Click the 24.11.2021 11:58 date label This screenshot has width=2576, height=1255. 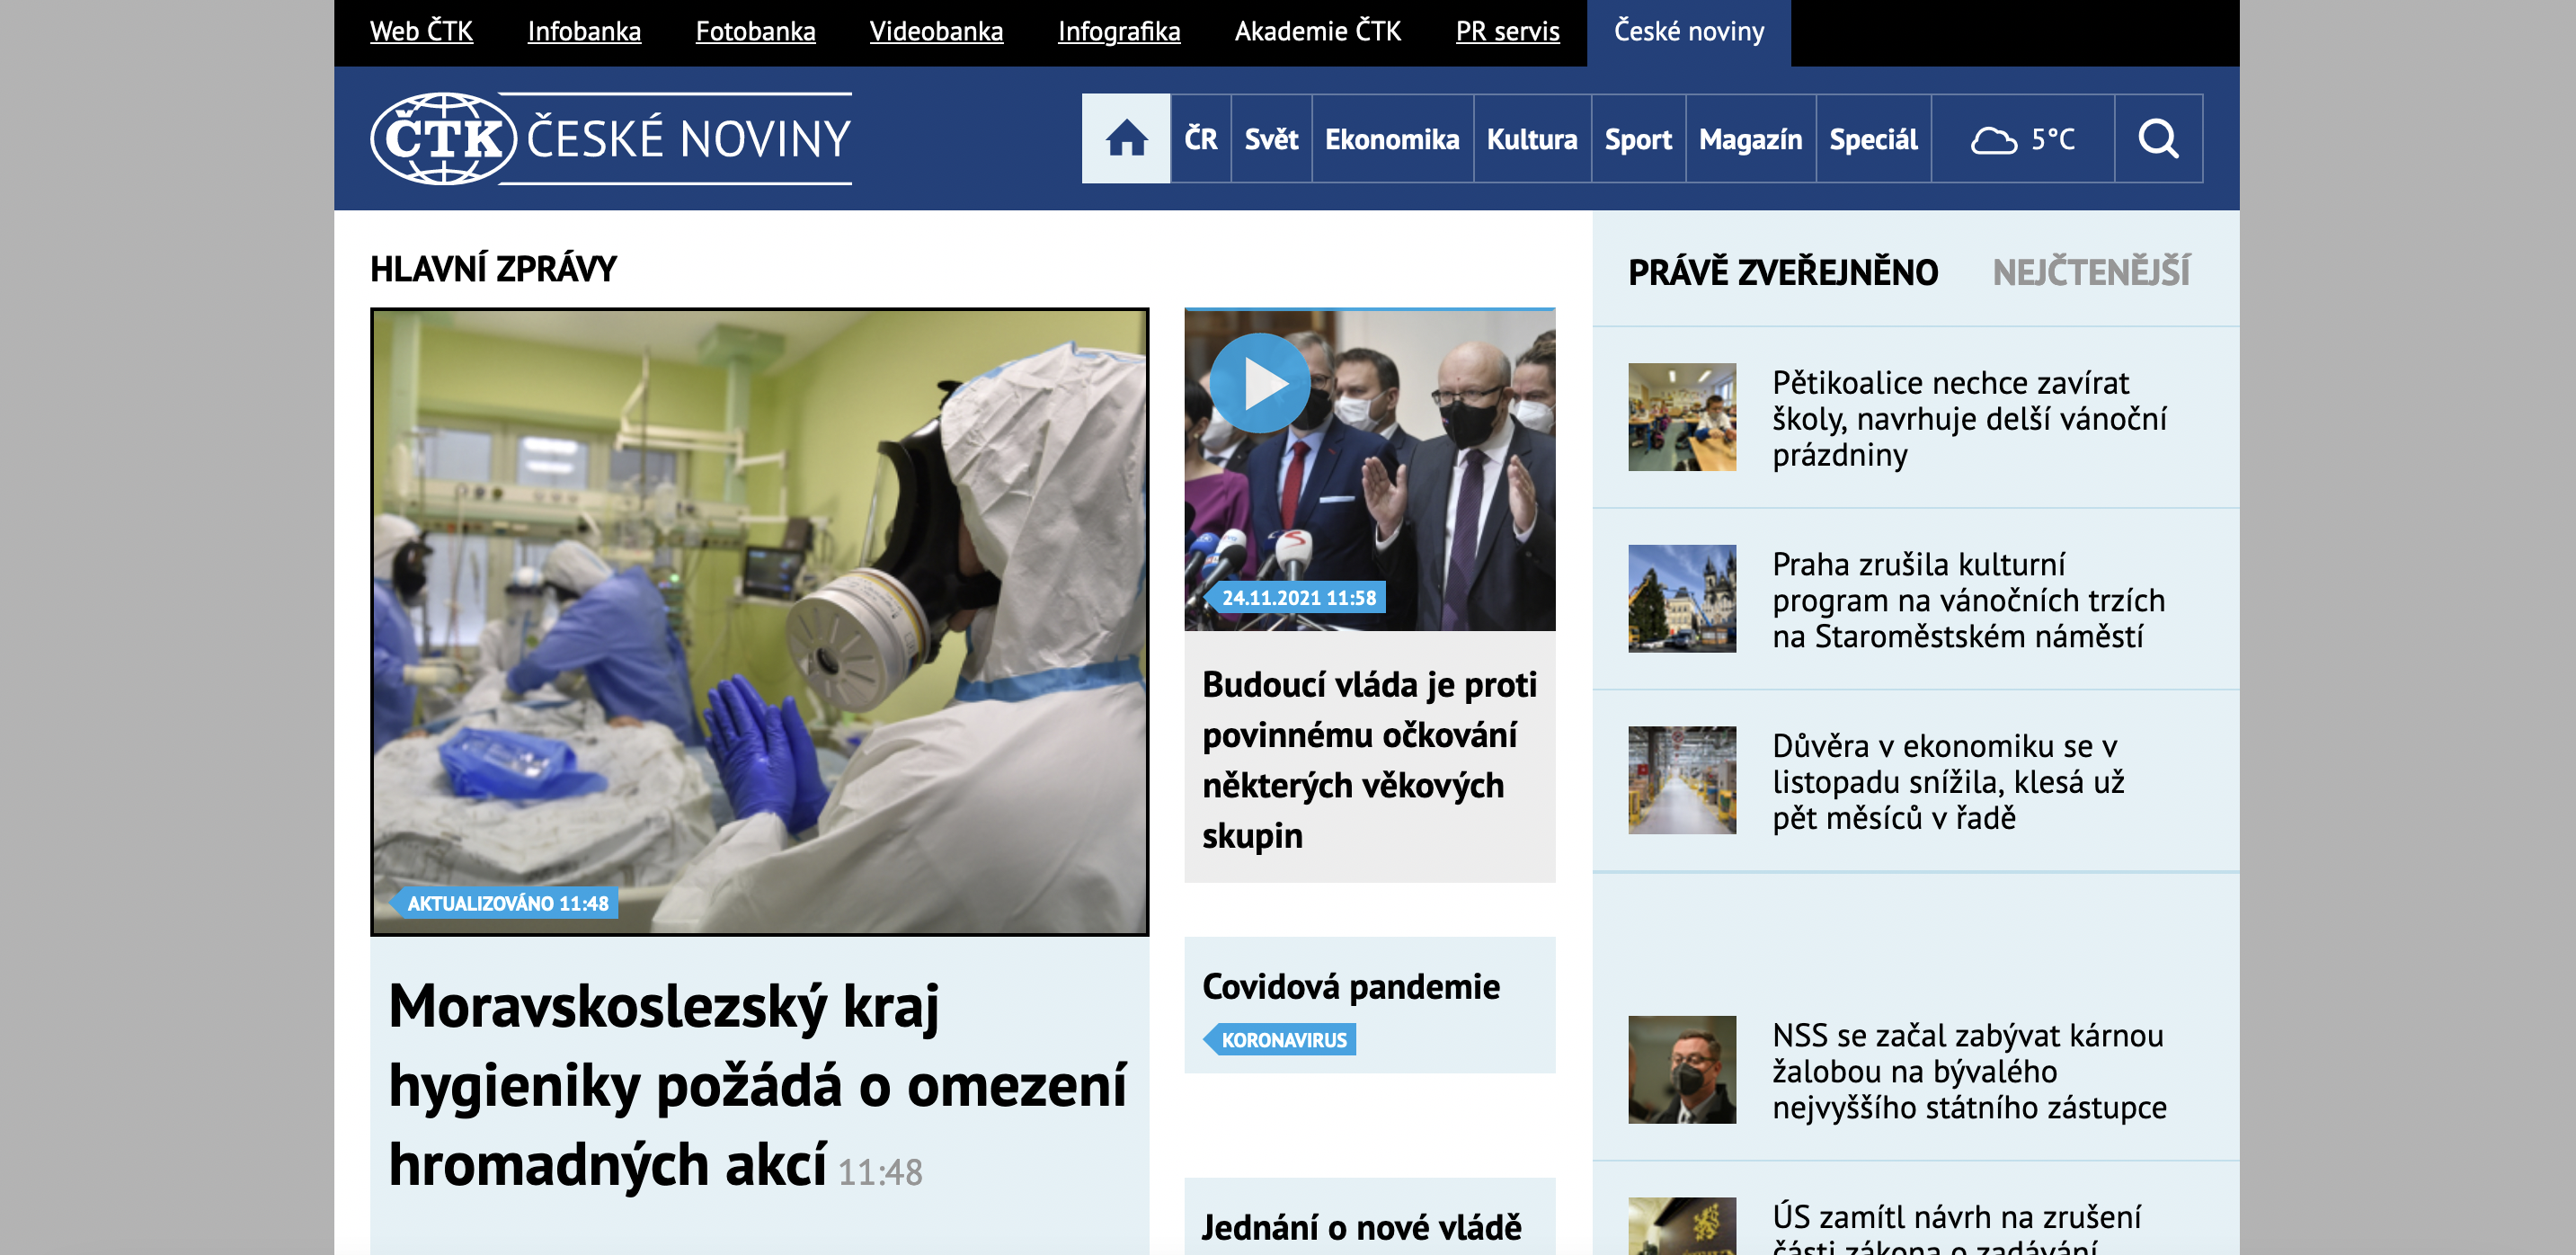[1295, 597]
